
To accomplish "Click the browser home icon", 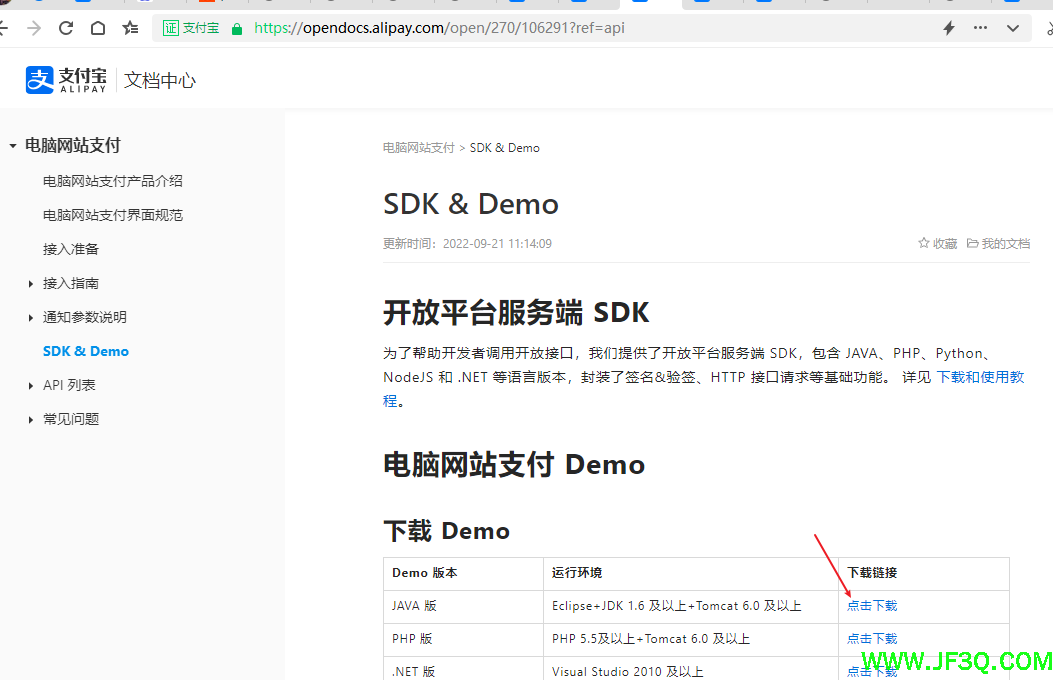I will tap(98, 28).
